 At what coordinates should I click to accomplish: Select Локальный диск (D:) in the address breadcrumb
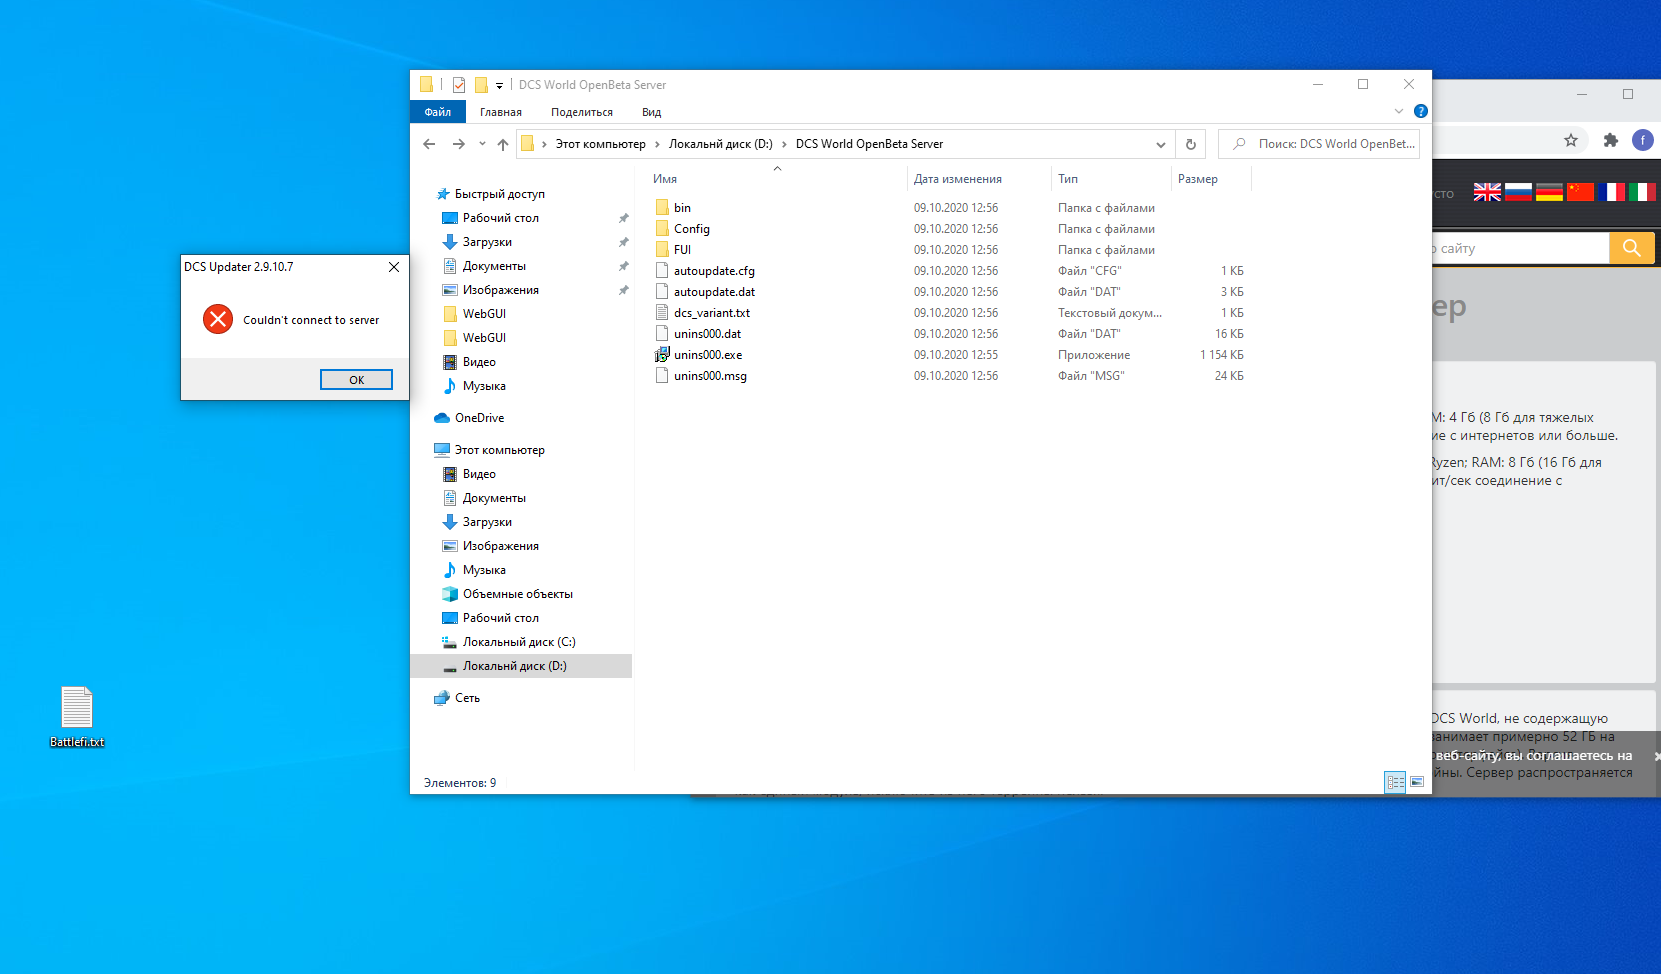click(x=720, y=144)
